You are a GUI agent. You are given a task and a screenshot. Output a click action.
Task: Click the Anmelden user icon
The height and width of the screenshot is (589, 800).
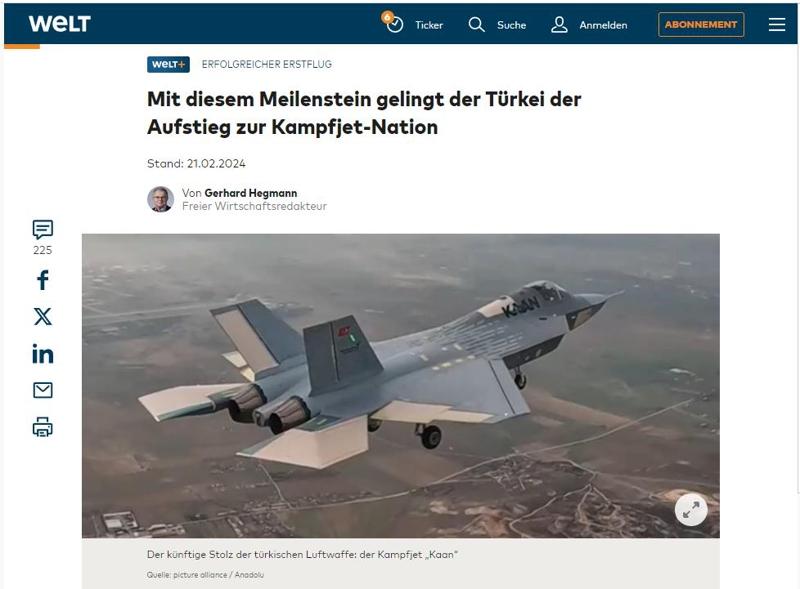tap(559, 24)
